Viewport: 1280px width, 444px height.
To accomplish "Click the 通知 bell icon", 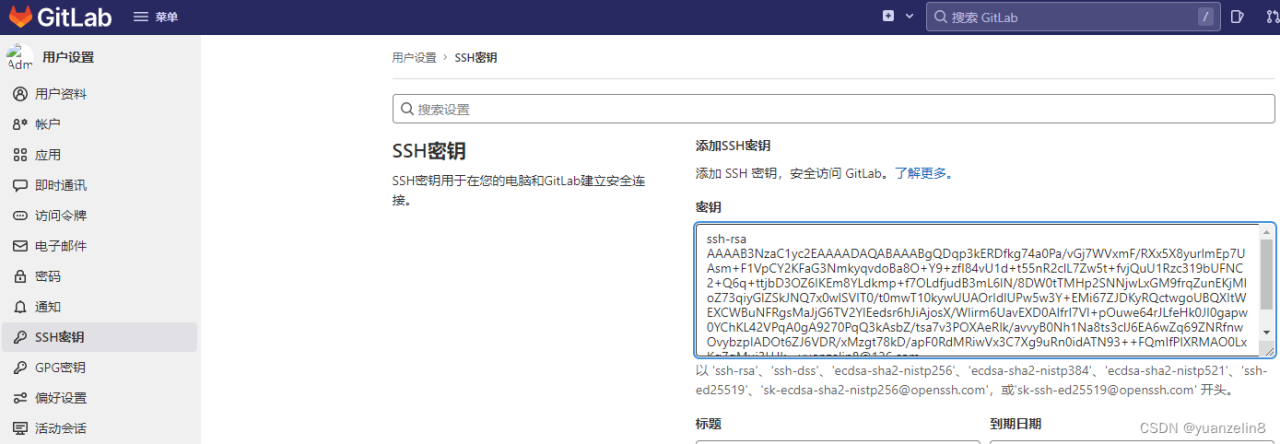I will (19, 307).
